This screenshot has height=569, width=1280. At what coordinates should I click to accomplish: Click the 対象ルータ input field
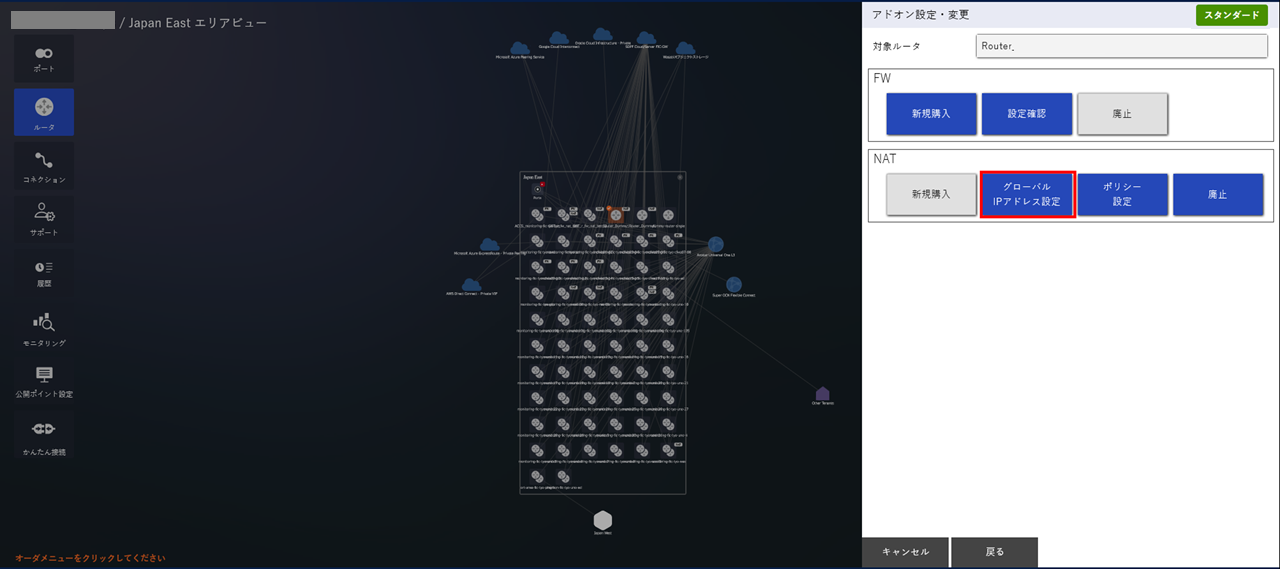1120,46
